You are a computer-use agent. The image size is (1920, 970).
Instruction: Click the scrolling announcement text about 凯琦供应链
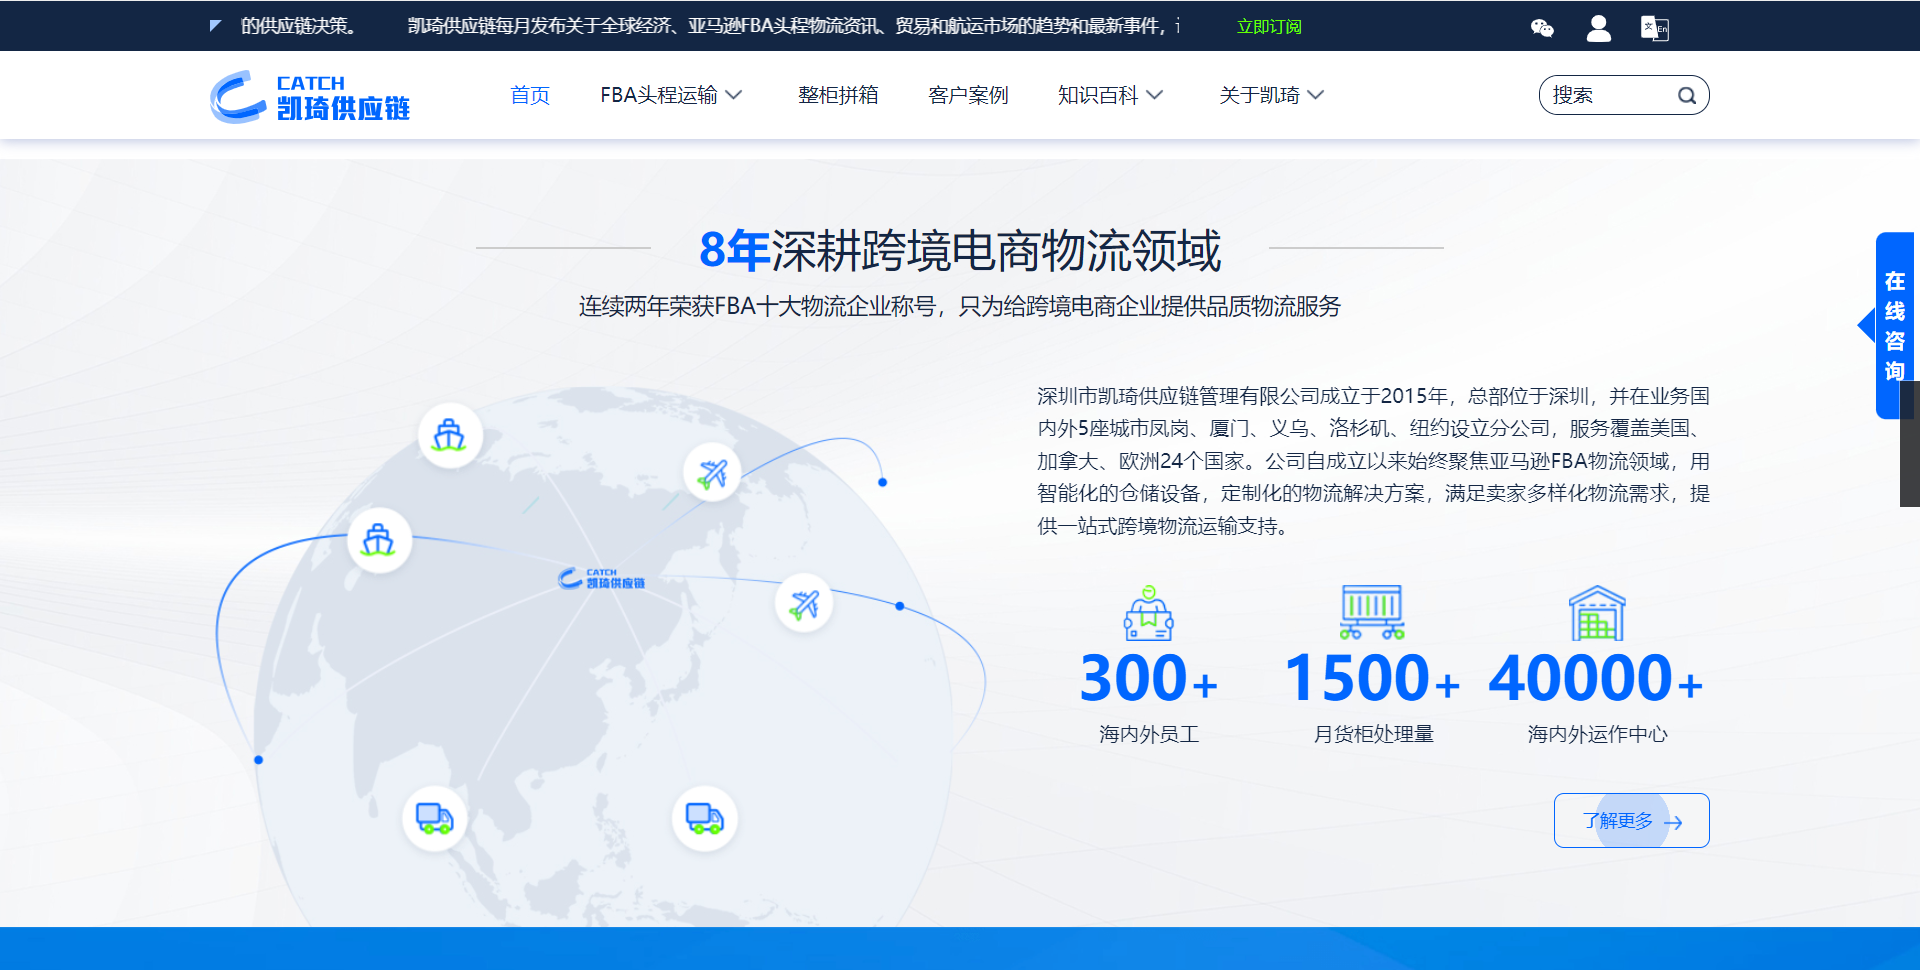(x=795, y=26)
